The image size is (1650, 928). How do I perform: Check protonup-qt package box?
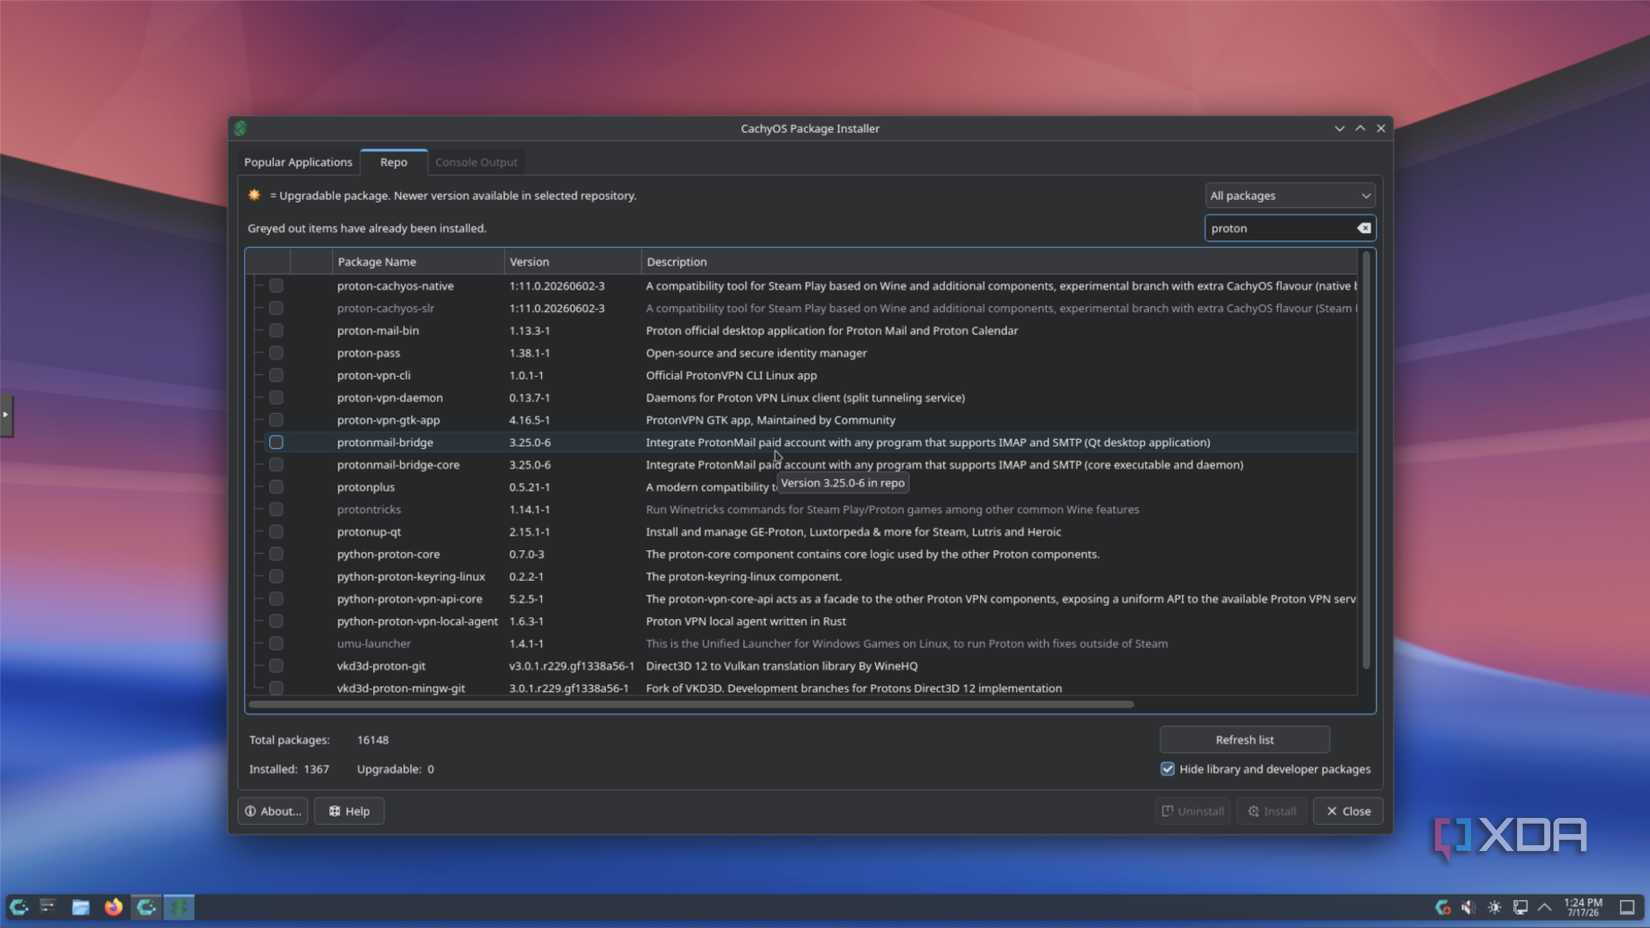click(x=276, y=532)
